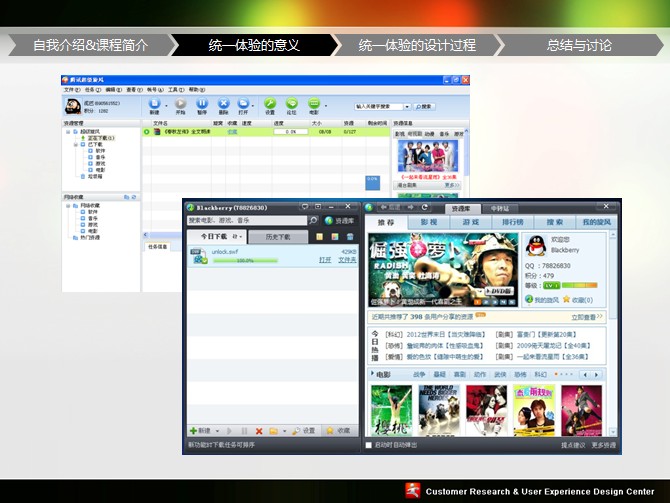Screen dimensions: 670x503
Task: Open the 樱桃 movie poster thumbnail
Action: pyautogui.click(x=391, y=410)
